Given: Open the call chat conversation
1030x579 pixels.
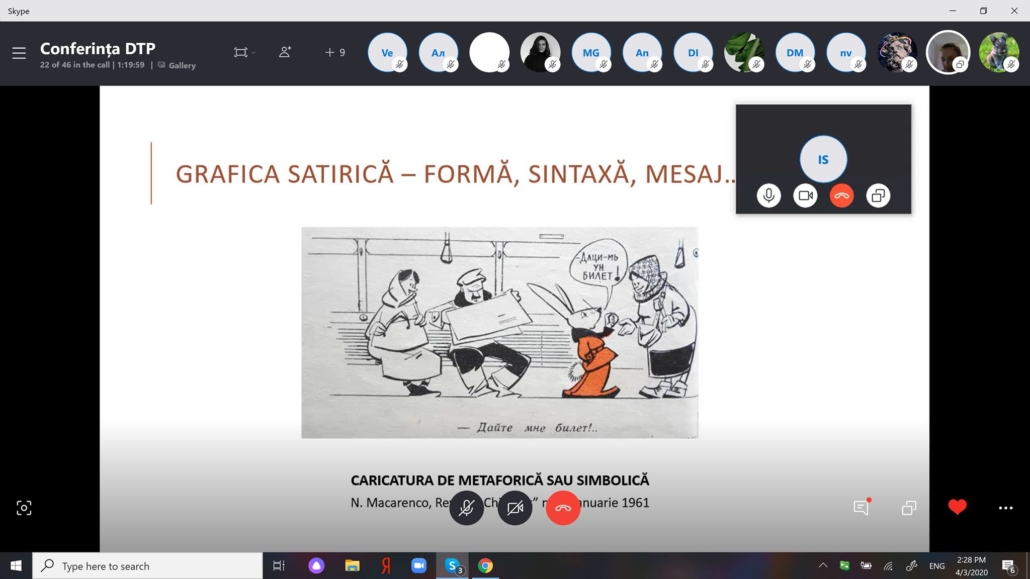Looking at the screenshot, I should tap(861, 507).
